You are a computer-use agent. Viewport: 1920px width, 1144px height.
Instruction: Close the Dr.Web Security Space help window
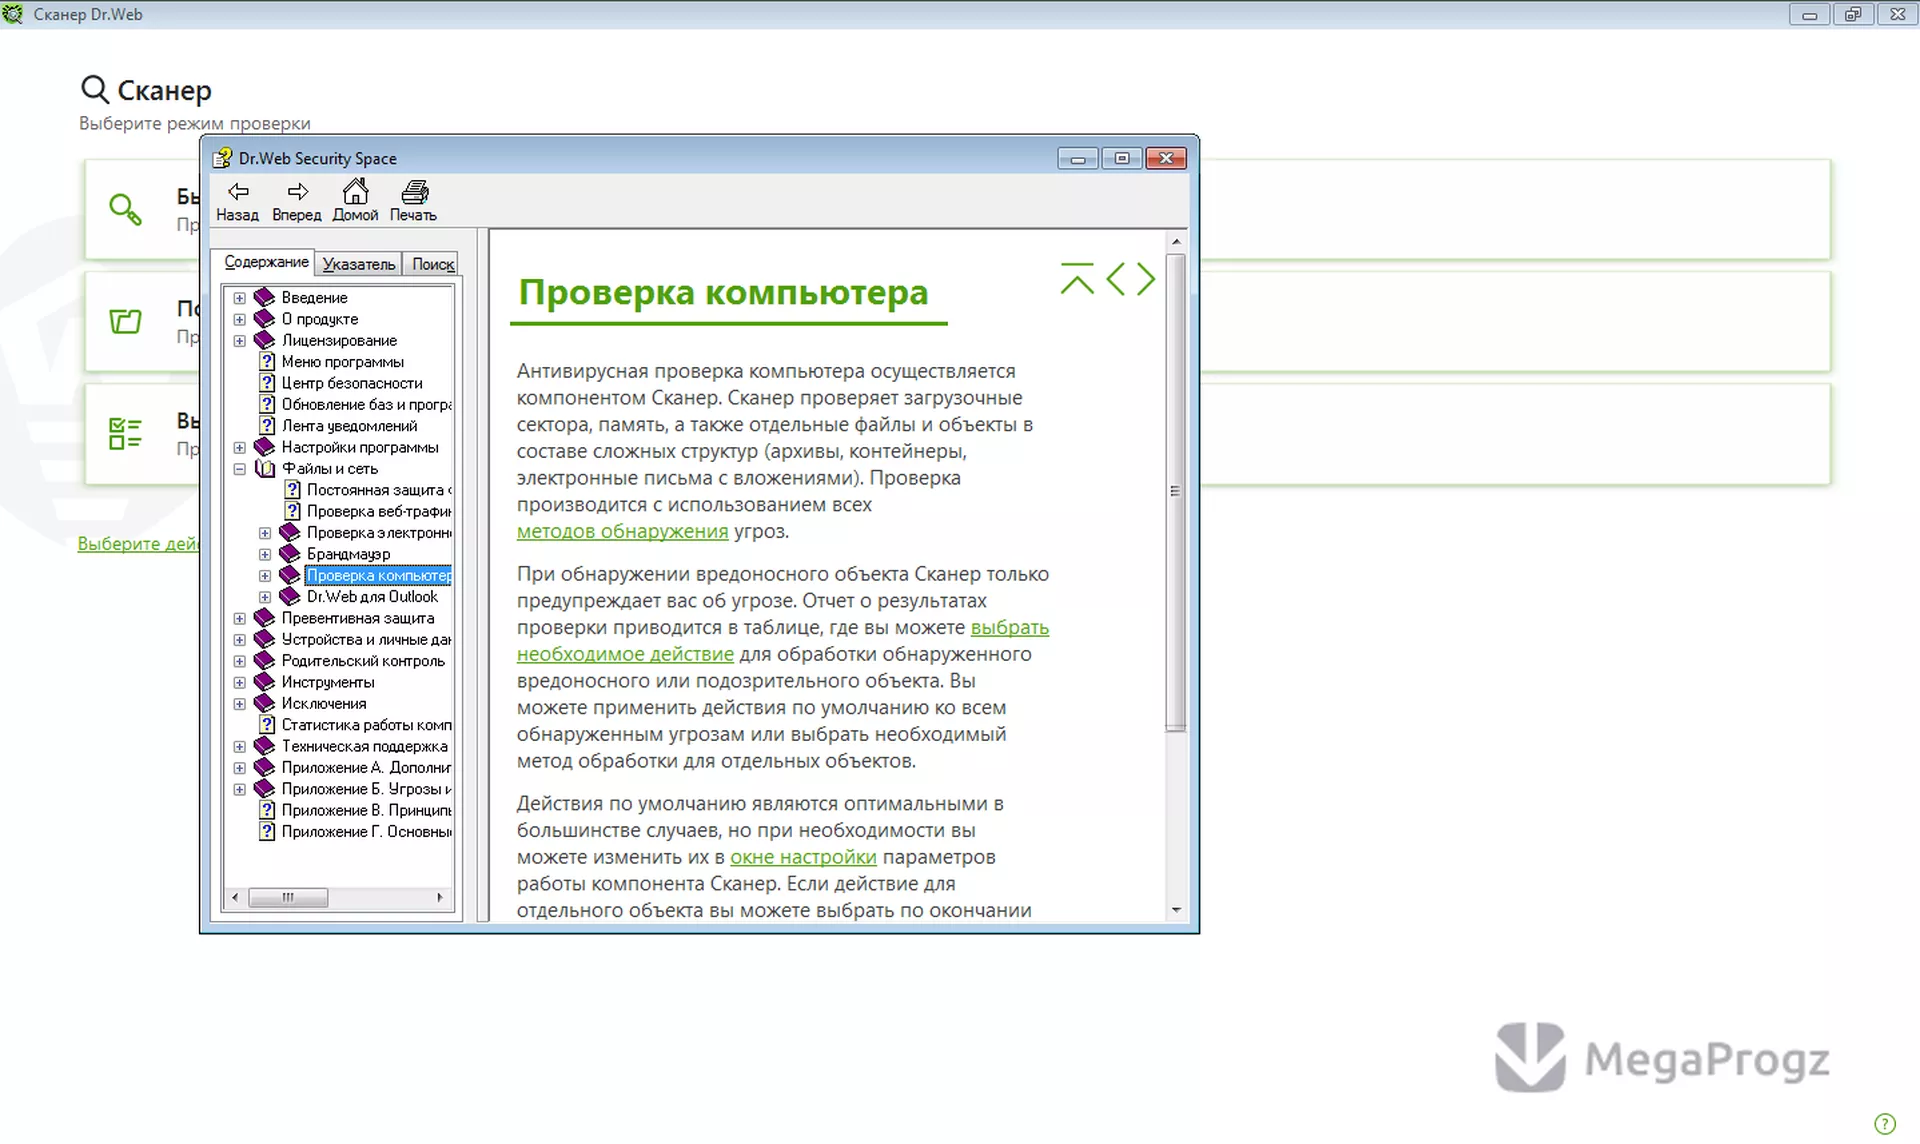pyautogui.click(x=1166, y=158)
